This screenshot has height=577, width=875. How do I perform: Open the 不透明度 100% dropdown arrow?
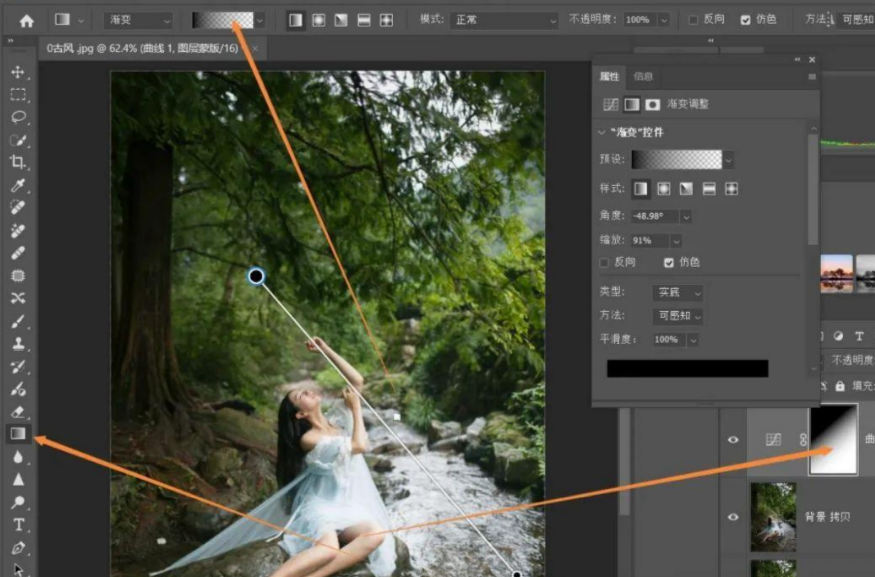pyautogui.click(x=664, y=21)
